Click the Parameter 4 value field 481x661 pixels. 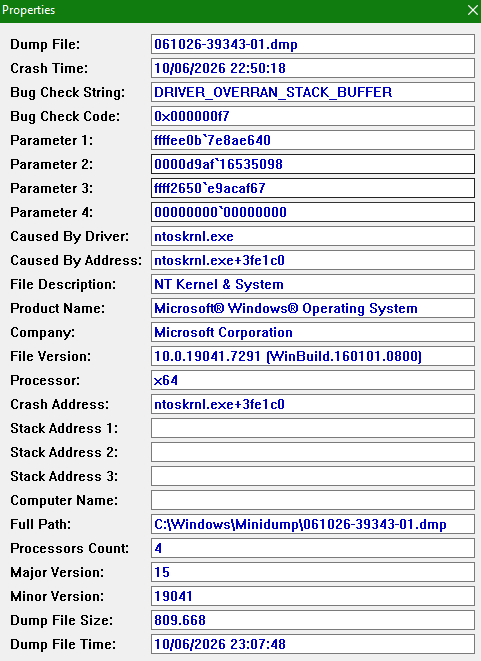tap(313, 212)
